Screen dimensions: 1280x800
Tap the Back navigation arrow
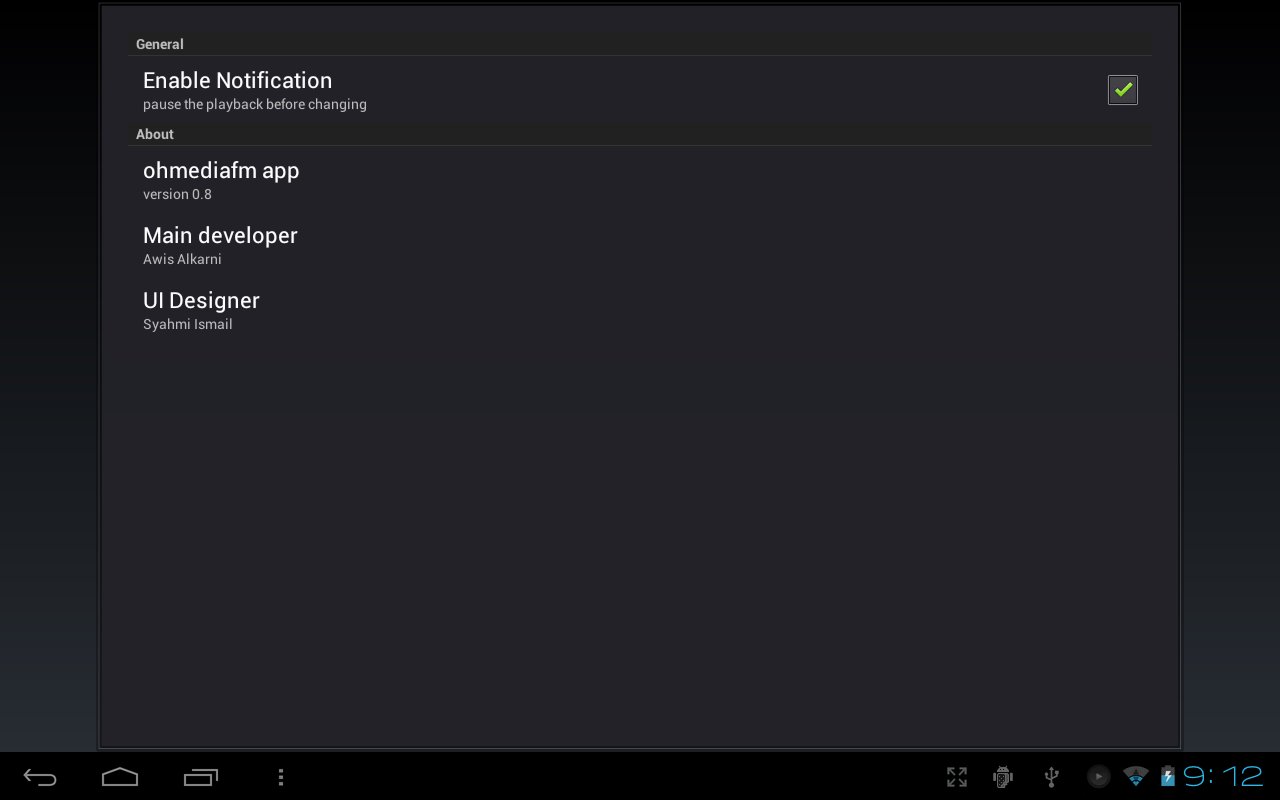click(40, 777)
